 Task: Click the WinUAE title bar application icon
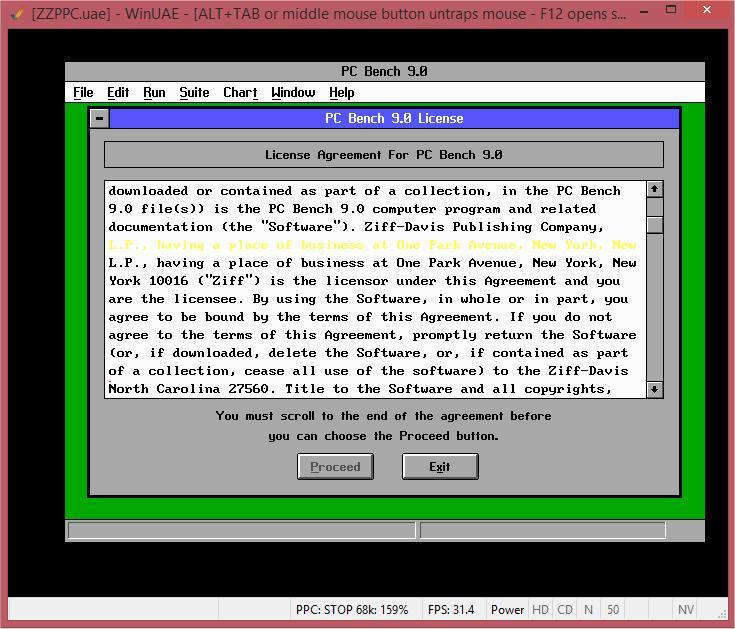coord(18,14)
